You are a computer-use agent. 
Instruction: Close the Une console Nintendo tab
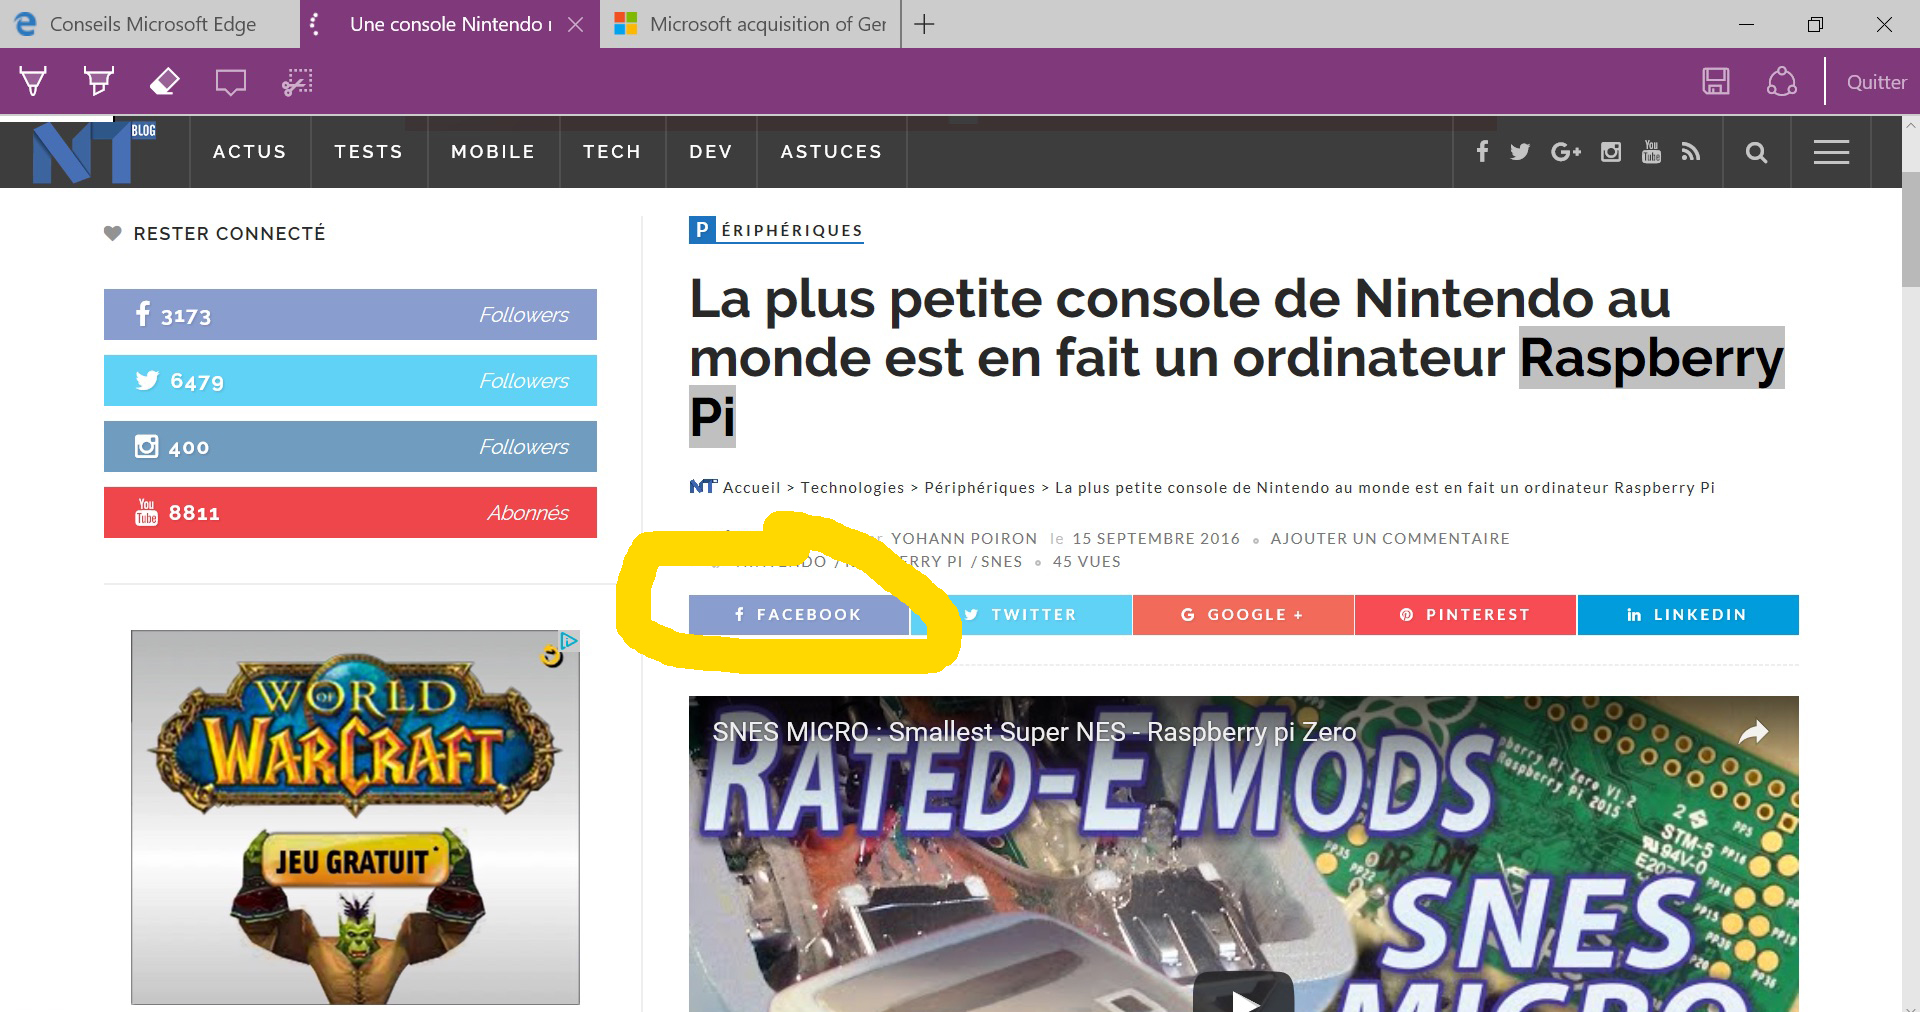[x=575, y=24]
